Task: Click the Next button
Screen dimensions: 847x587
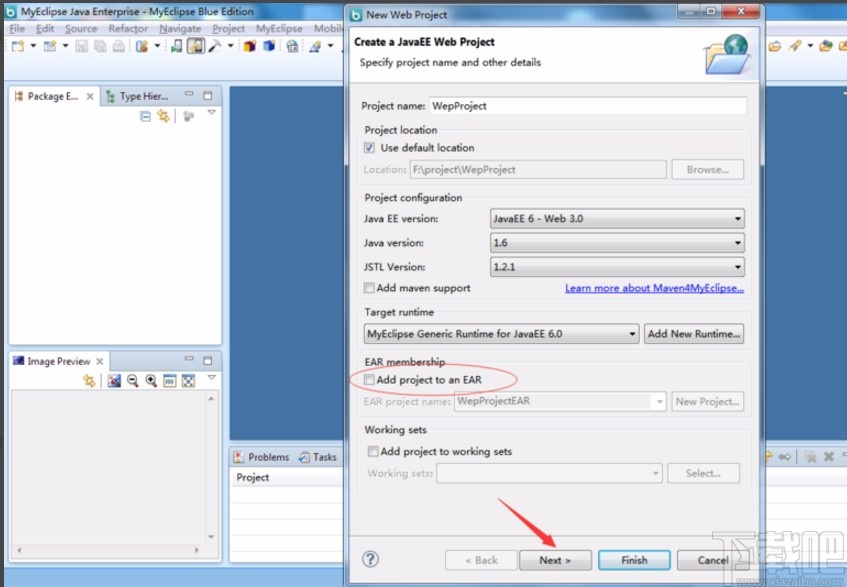Action: [x=555, y=560]
